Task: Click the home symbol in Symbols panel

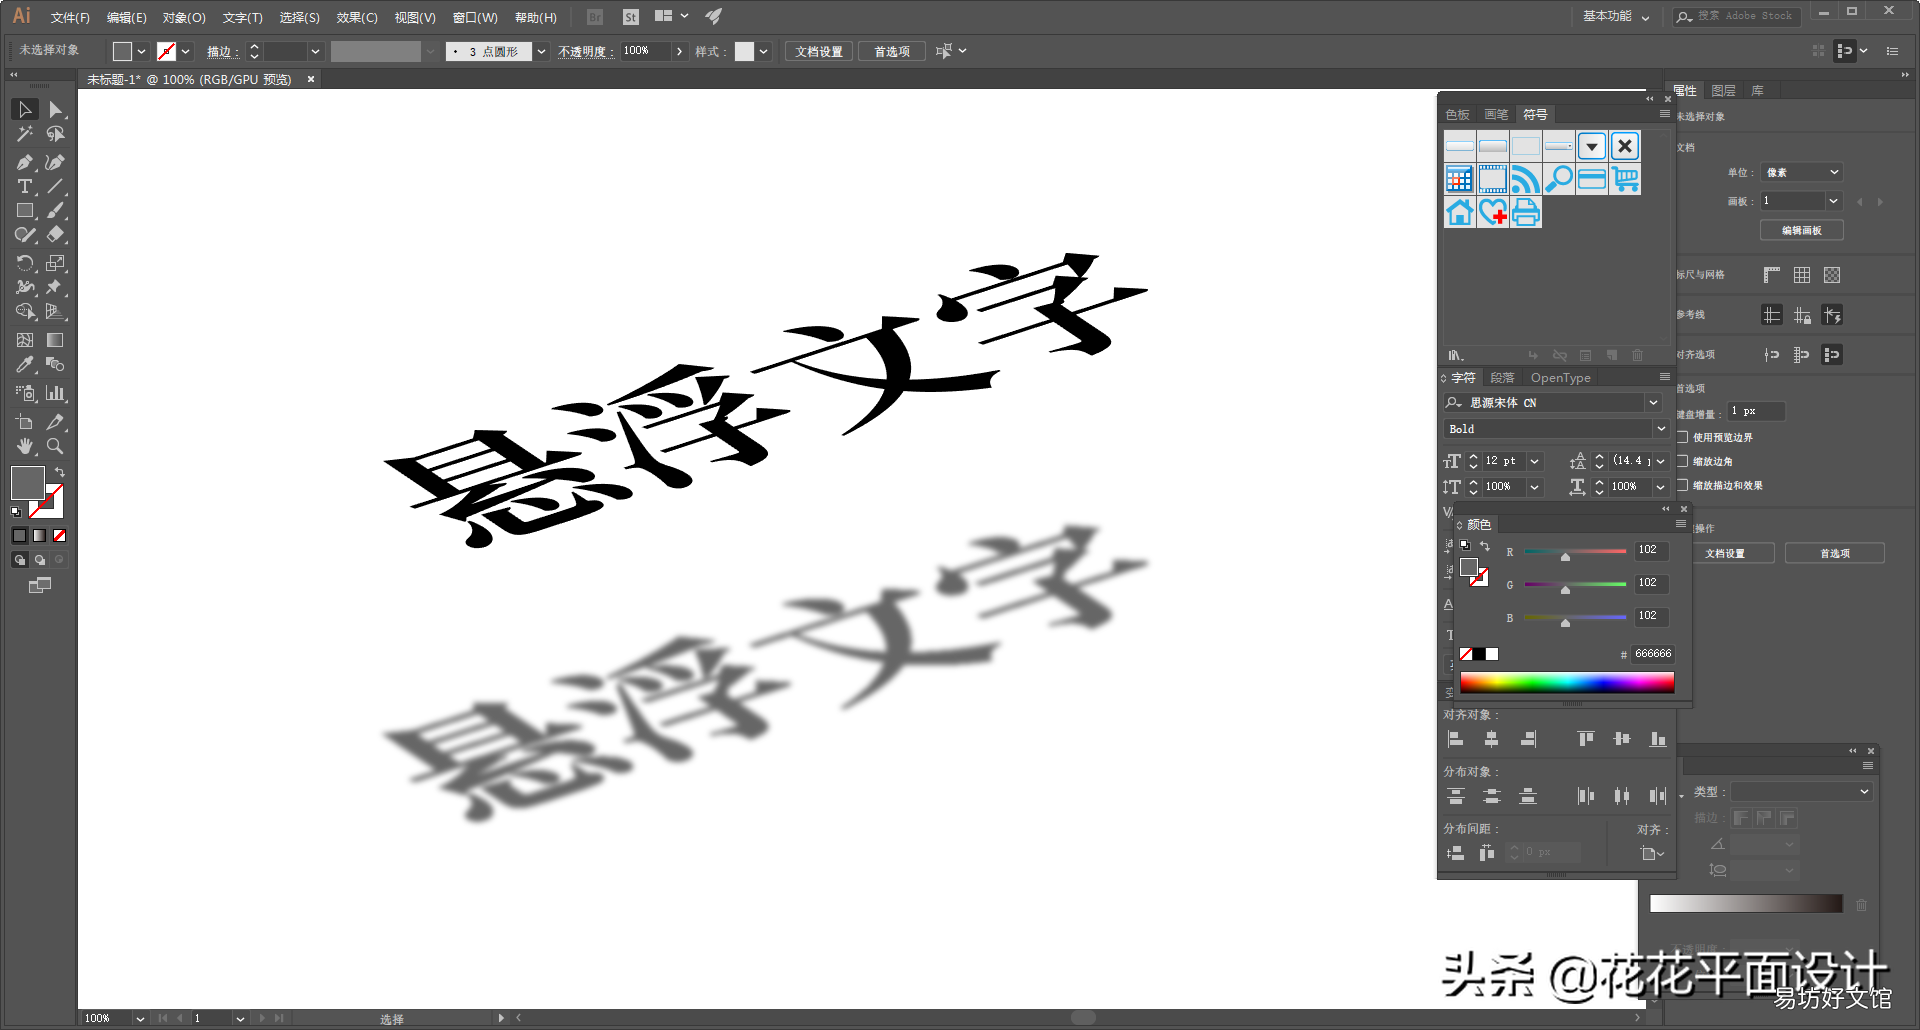Action: tap(1460, 212)
